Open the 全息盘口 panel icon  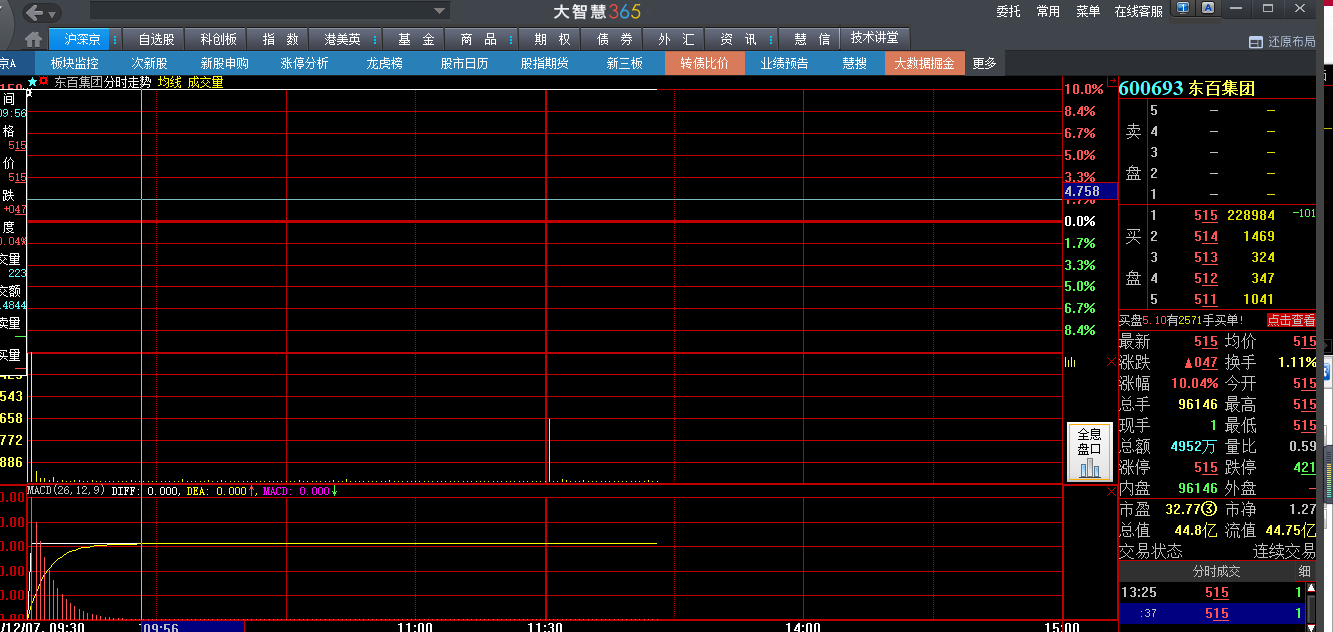[x=1089, y=452]
